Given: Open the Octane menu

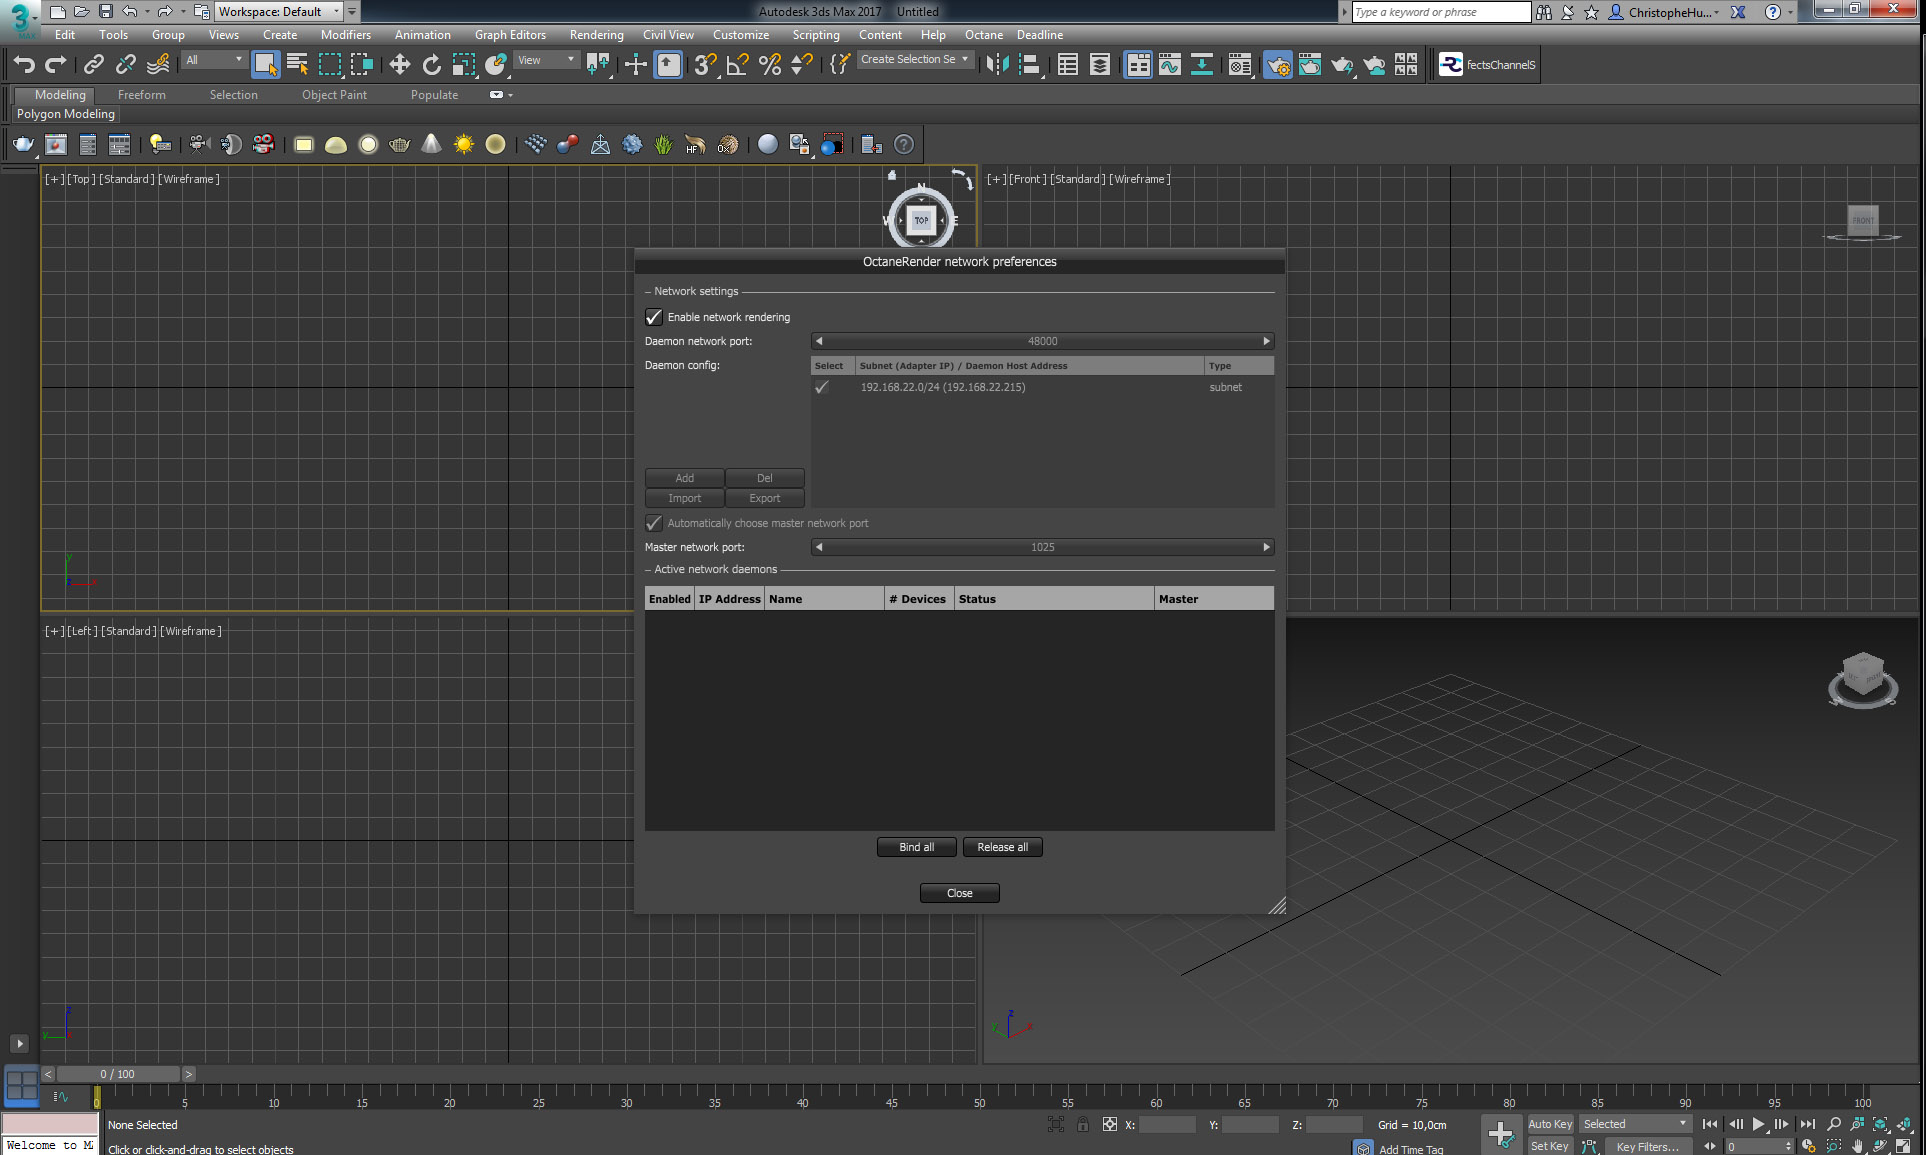Looking at the screenshot, I should click(983, 35).
